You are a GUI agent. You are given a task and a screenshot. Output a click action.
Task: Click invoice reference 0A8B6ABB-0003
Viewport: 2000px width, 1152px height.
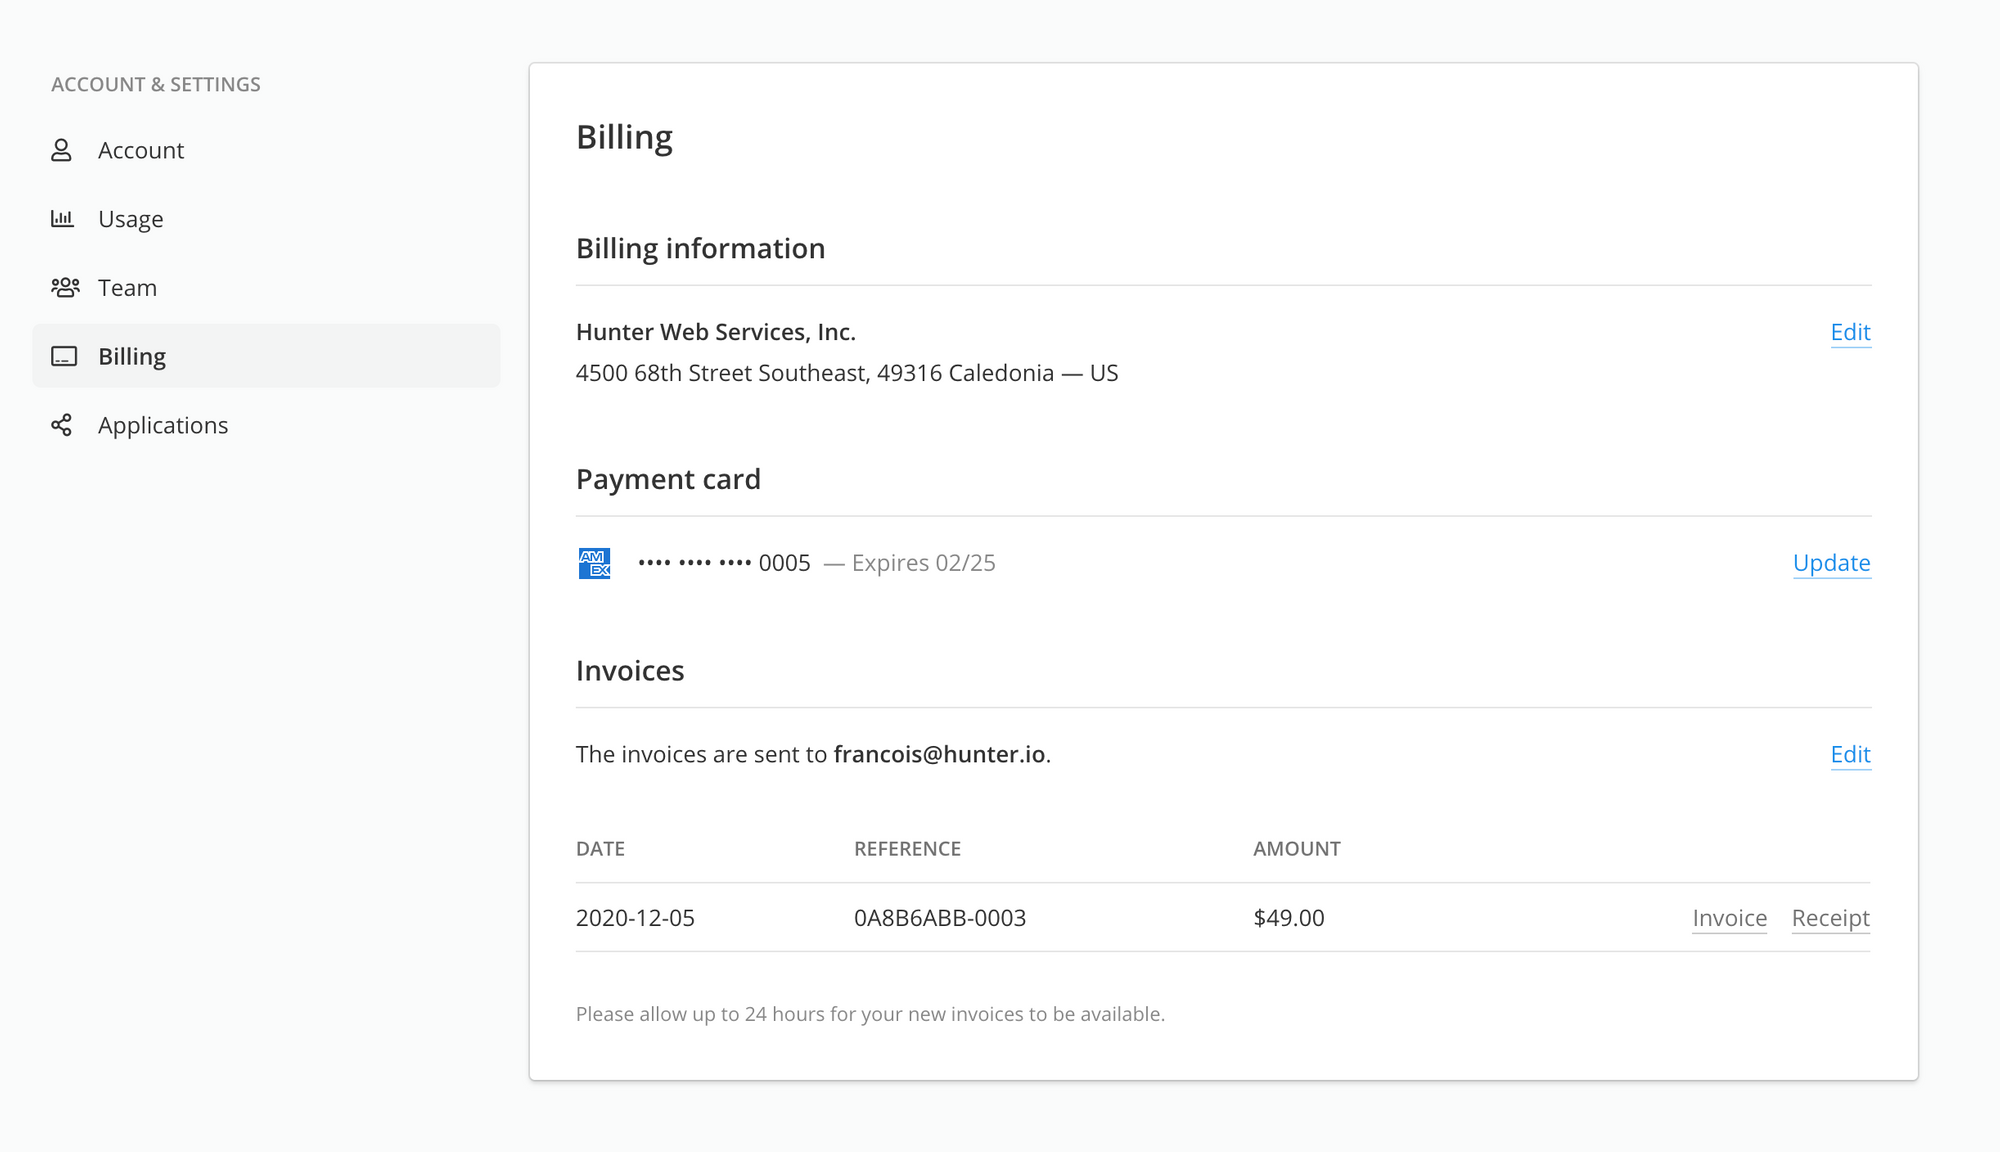[x=940, y=918]
